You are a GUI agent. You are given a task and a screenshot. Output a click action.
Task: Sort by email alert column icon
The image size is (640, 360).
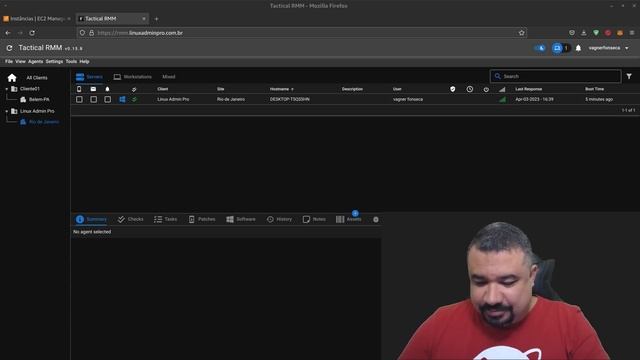(x=93, y=89)
